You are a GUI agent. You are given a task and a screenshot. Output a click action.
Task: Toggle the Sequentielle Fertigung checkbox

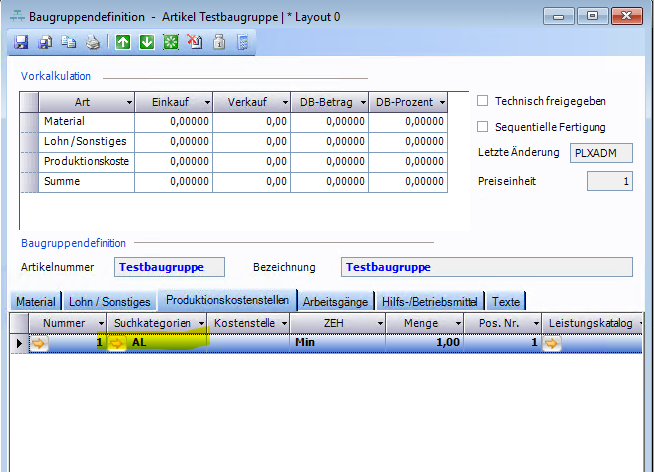(x=483, y=127)
